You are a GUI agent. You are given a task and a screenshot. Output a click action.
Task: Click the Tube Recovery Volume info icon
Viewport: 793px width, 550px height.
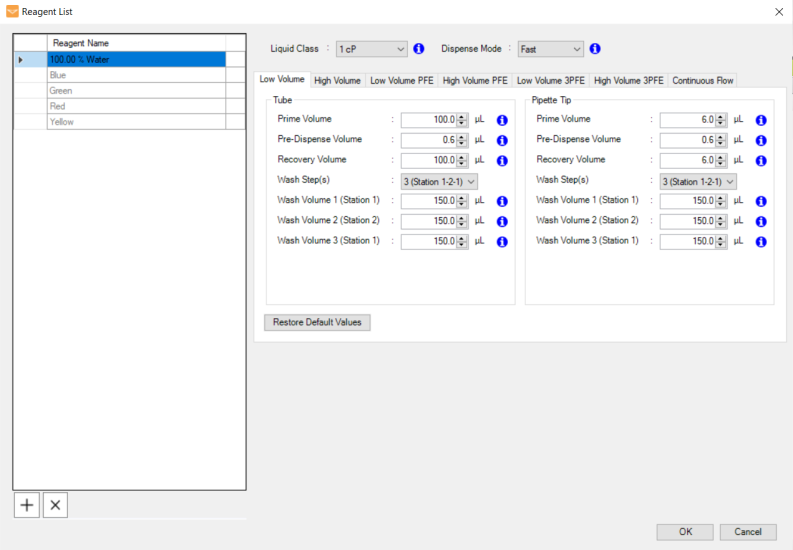502,161
